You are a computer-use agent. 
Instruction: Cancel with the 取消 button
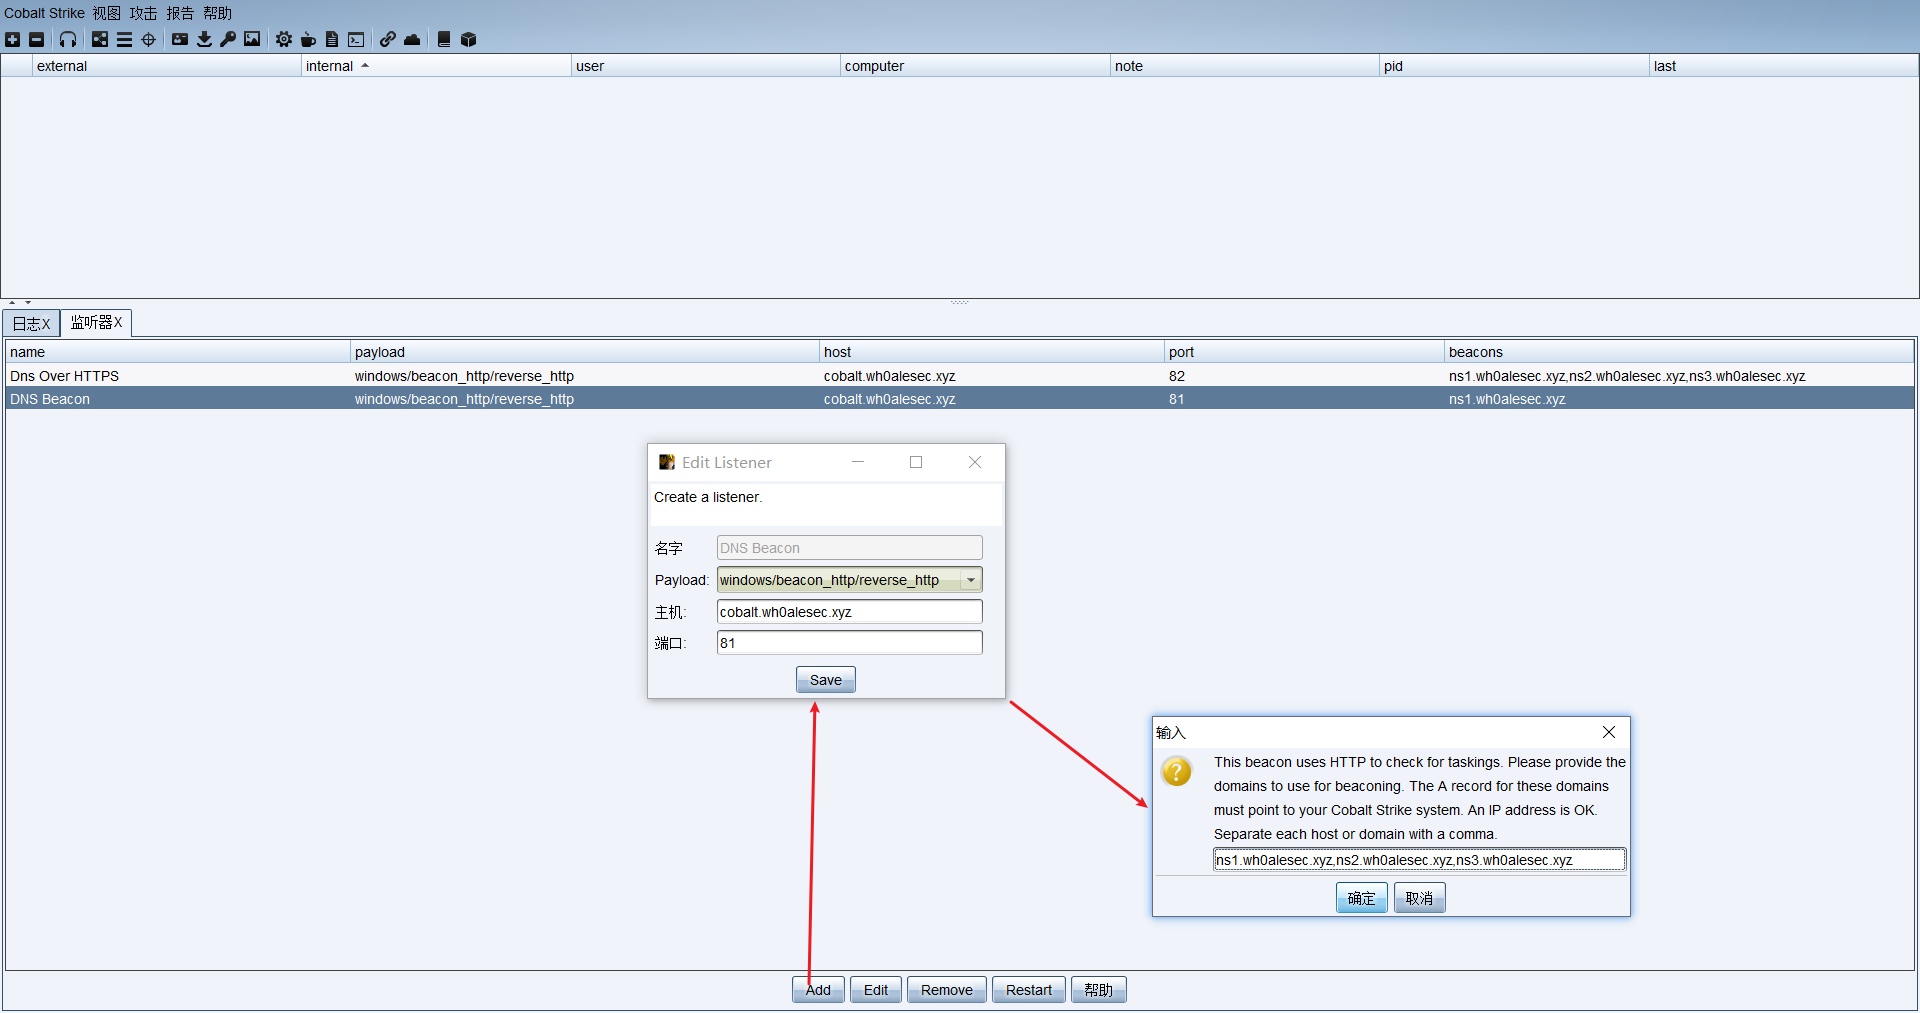[x=1420, y=898]
